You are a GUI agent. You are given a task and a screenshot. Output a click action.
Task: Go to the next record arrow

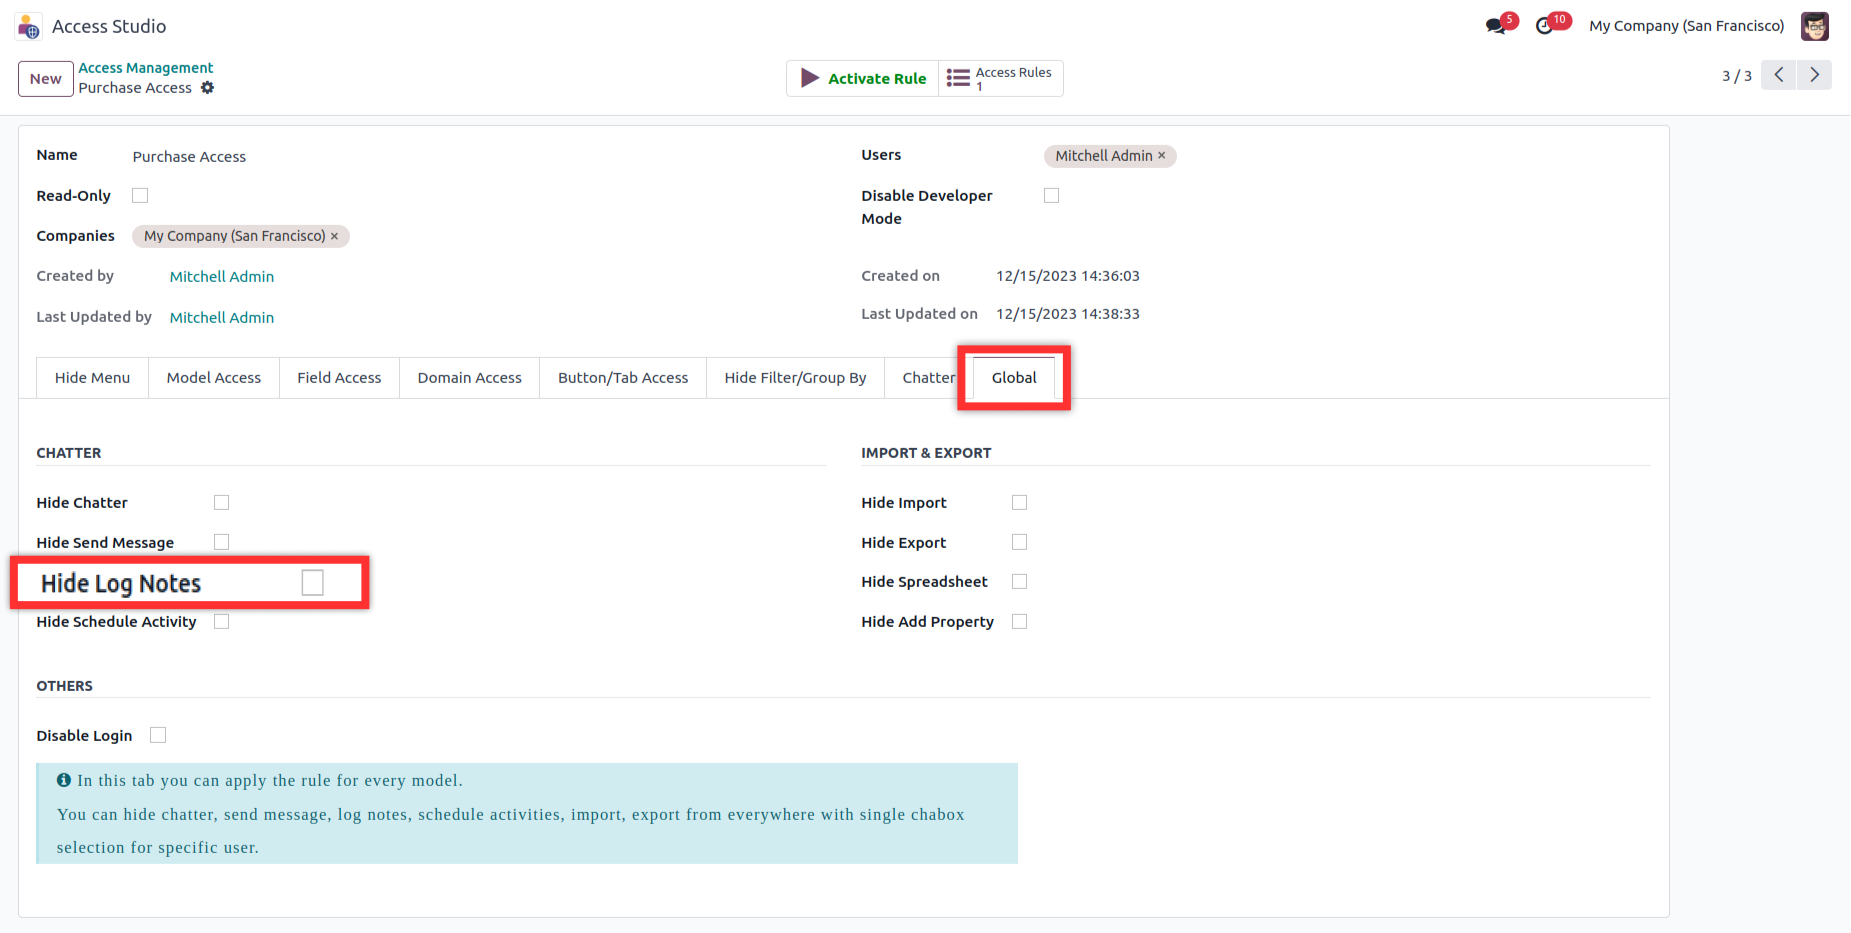[1814, 75]
